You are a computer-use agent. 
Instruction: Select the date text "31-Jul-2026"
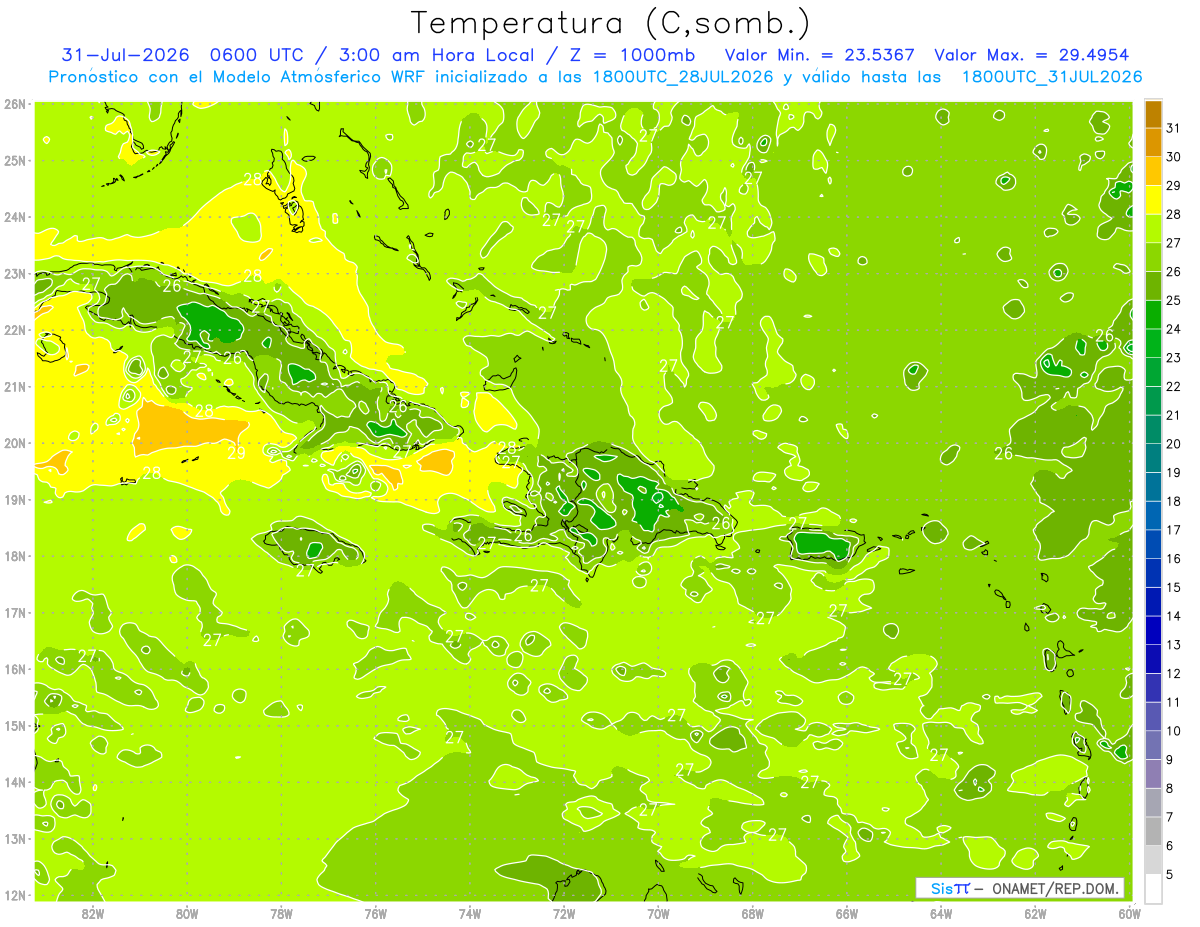(125, 55)
